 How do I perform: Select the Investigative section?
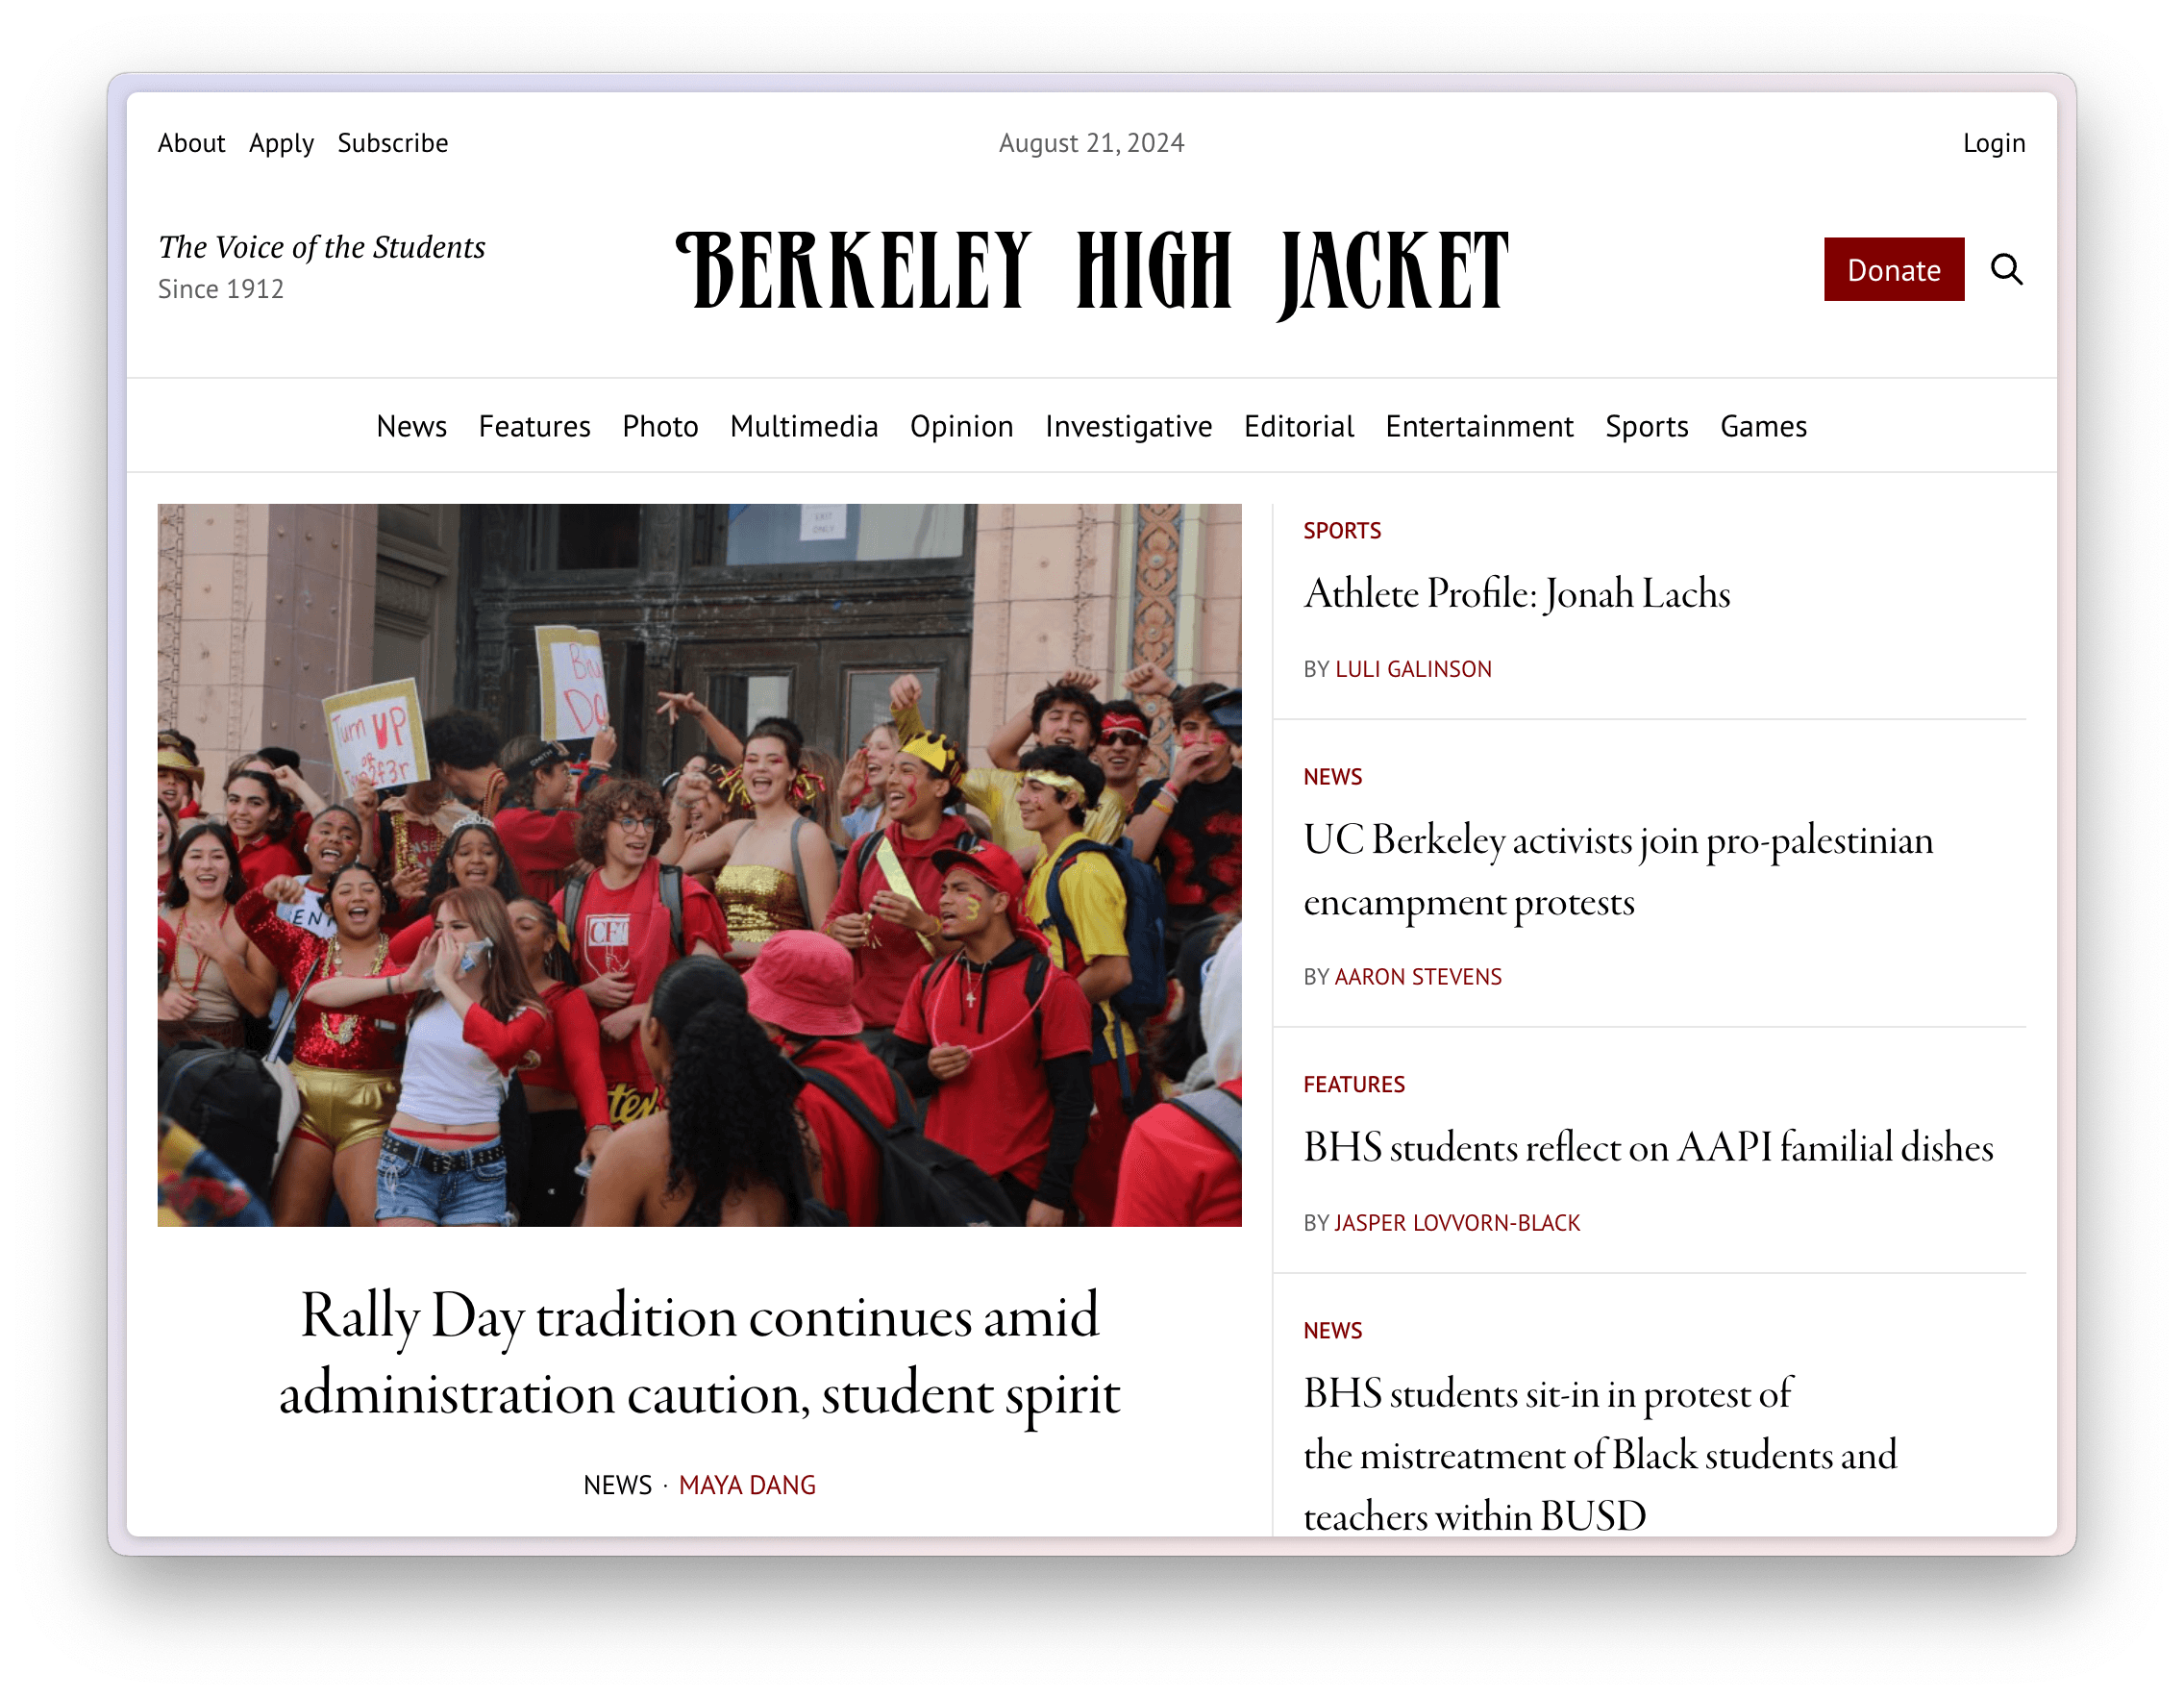(x=1128, y=425)
